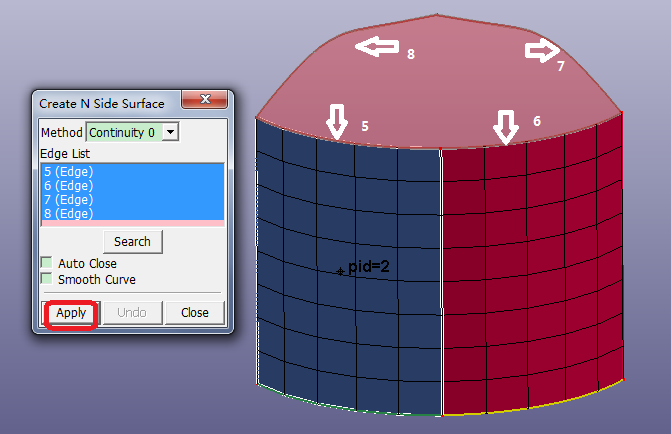Select 8 (Edge) in the Edge List

[68, 213]
